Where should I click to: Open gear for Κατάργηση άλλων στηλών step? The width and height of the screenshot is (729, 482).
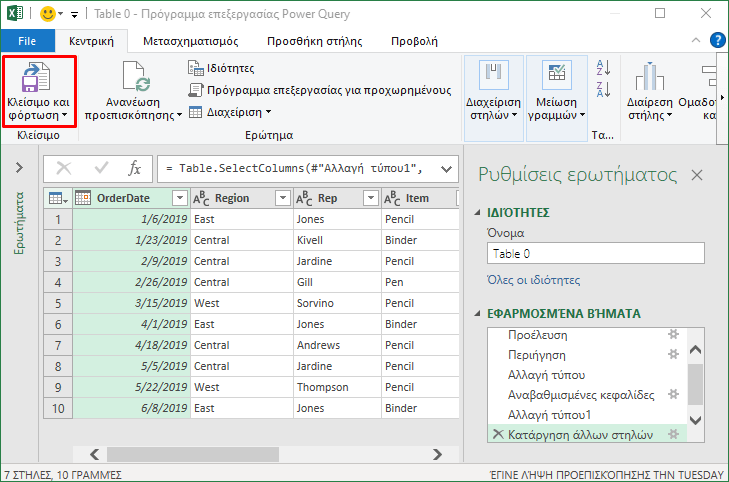pos(673,434)
